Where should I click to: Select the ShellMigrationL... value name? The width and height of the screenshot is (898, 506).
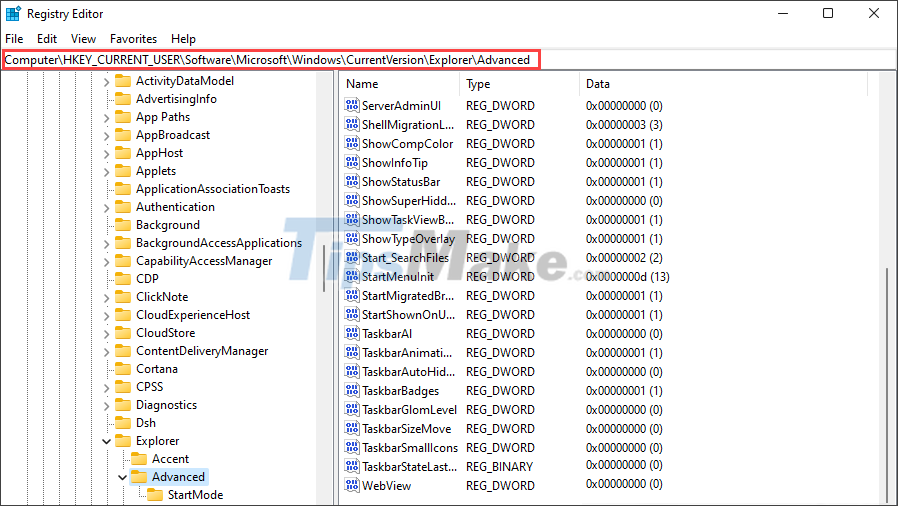[408, 125]
